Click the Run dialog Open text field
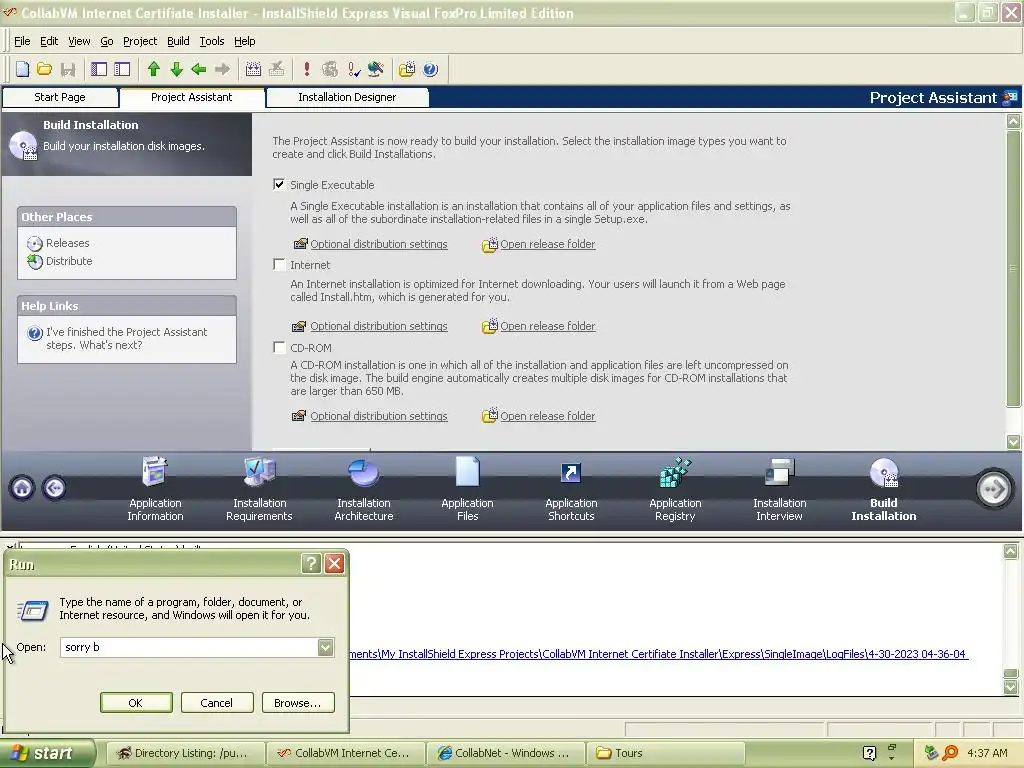This screenshot has width=1024, height=768. pyautogui.click(x=189, y=647)
